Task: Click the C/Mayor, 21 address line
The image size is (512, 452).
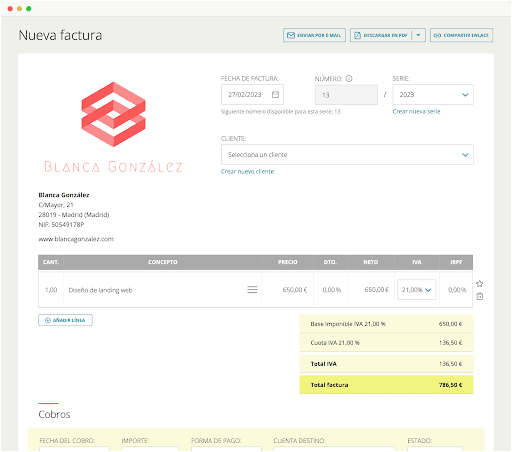Action: (x=56, y=205)
